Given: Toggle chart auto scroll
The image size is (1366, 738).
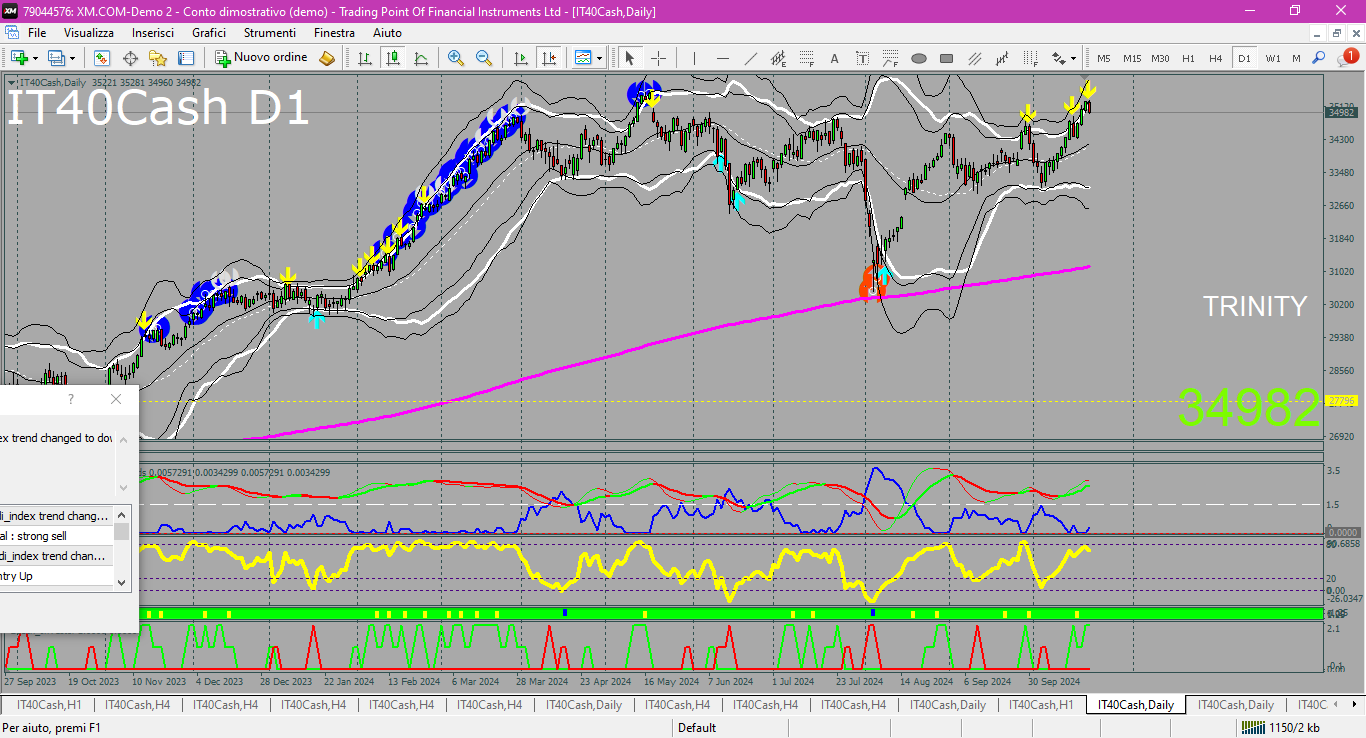Looking at the screenshot, I should click(520, 58).
